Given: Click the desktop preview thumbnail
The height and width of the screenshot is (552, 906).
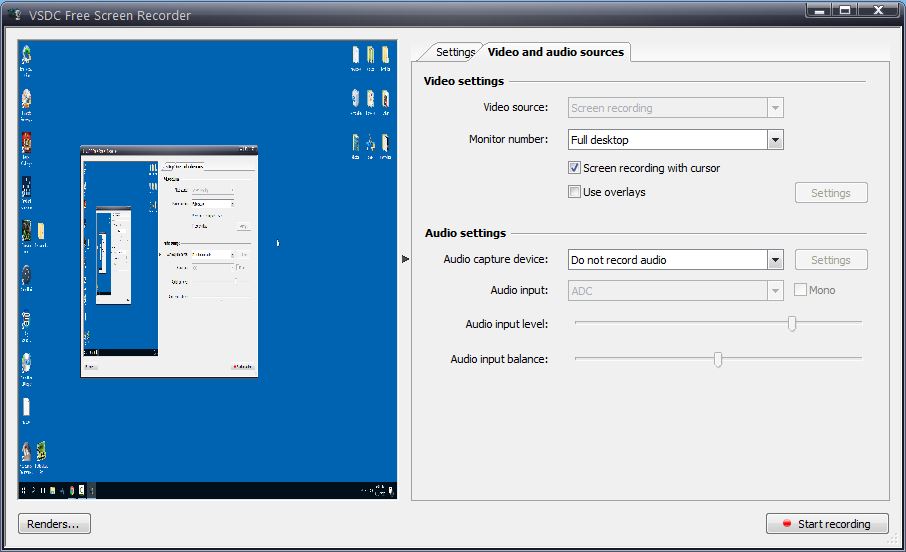Looking at the screenshot, I should click(207, 269).
